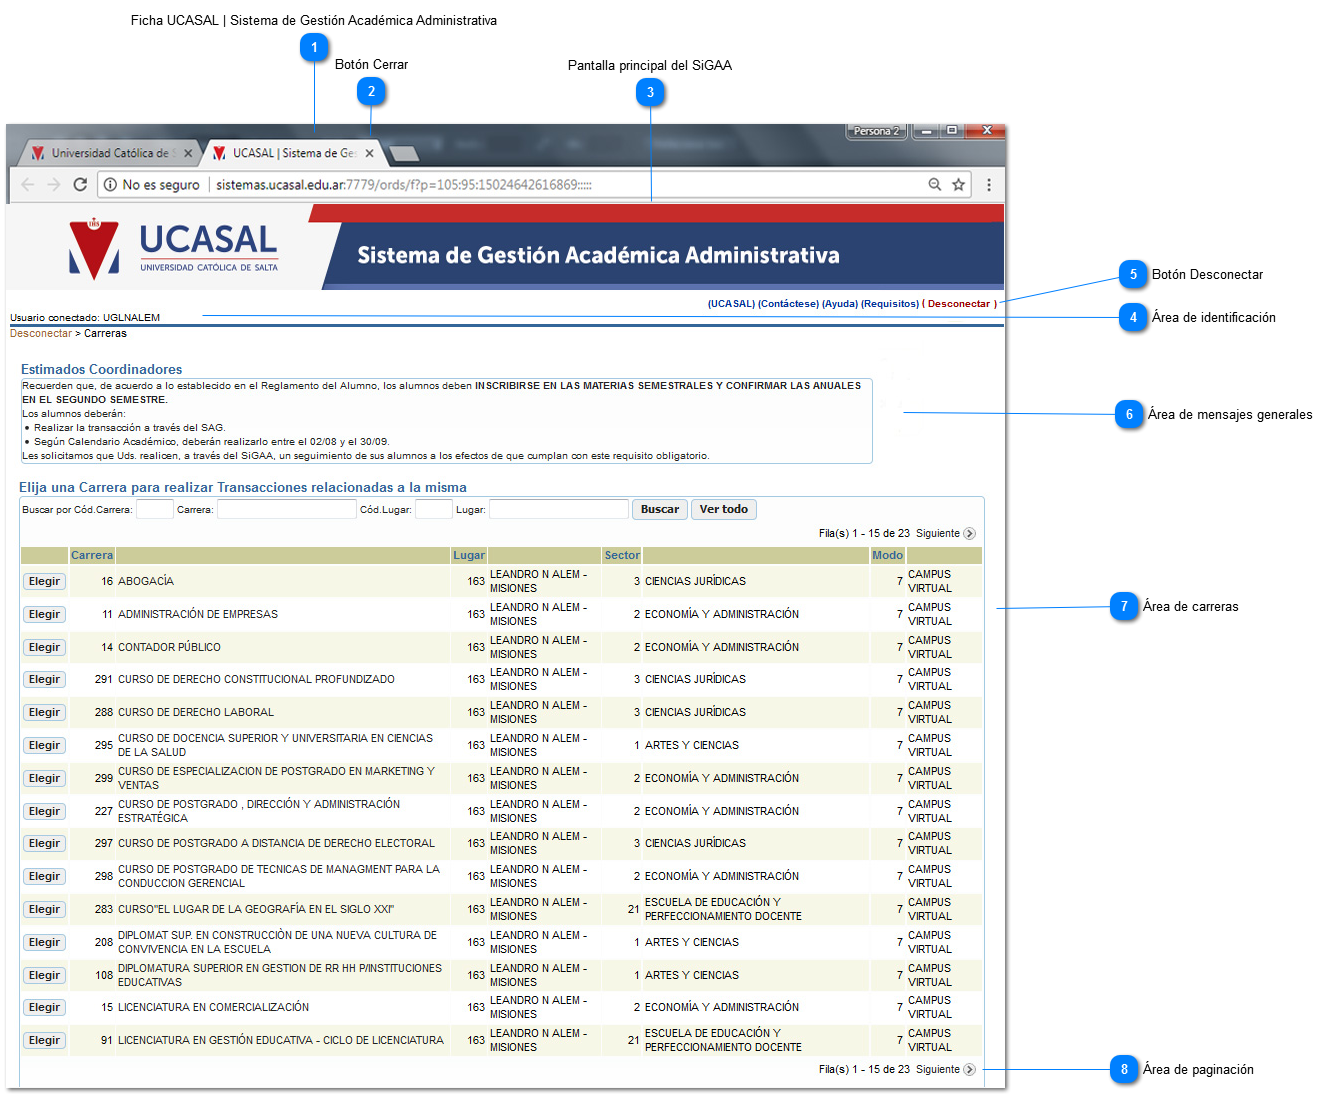Click Elegir for DERECHO ELECTORAL course
Viewport: 1329px width, 1104px height.
tap(44, 843)
